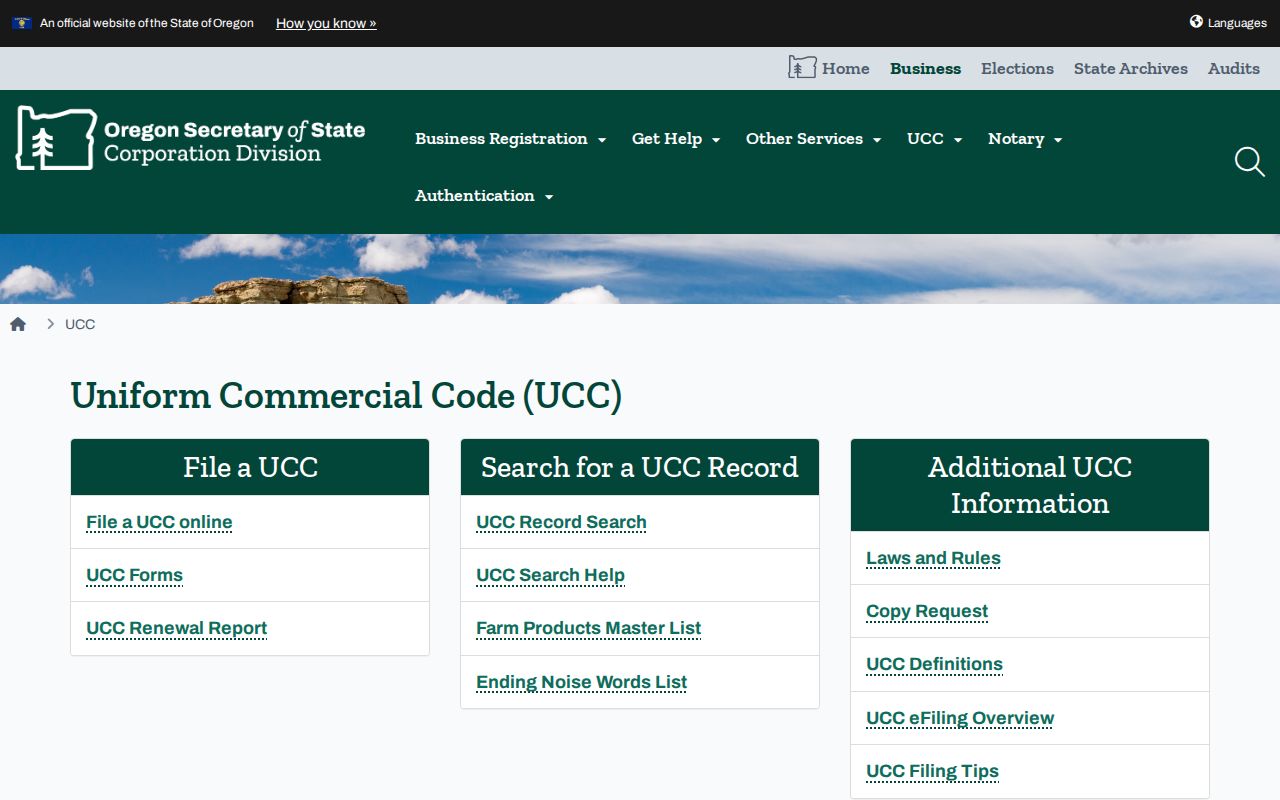Open the UCC eFiling Overview link

tap(960, 718)
